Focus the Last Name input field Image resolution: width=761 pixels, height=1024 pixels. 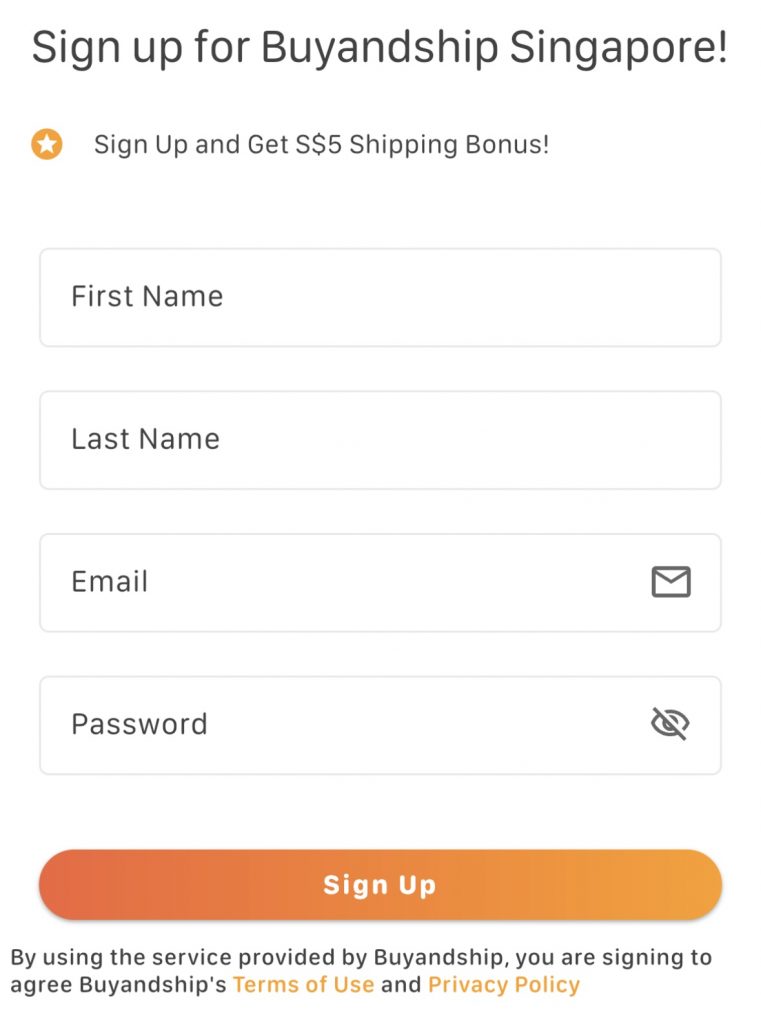click(380, 440)
